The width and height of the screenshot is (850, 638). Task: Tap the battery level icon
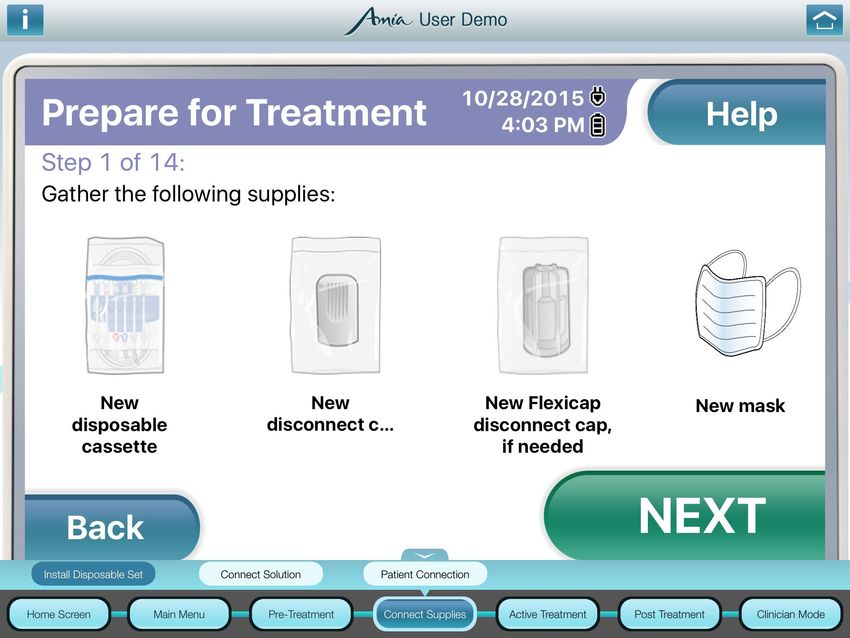click(x=597, y=125)
